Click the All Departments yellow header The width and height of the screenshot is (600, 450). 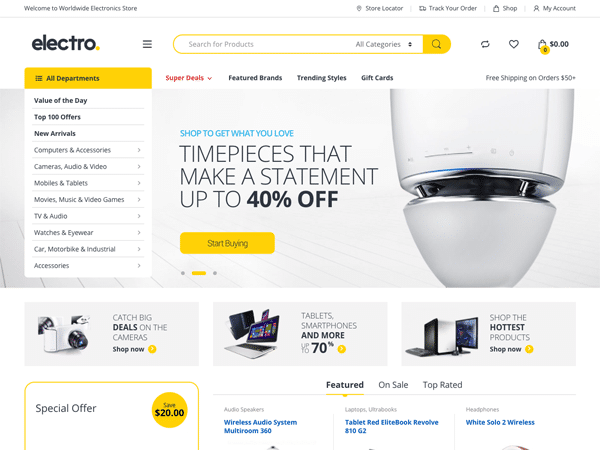[88, 78]
